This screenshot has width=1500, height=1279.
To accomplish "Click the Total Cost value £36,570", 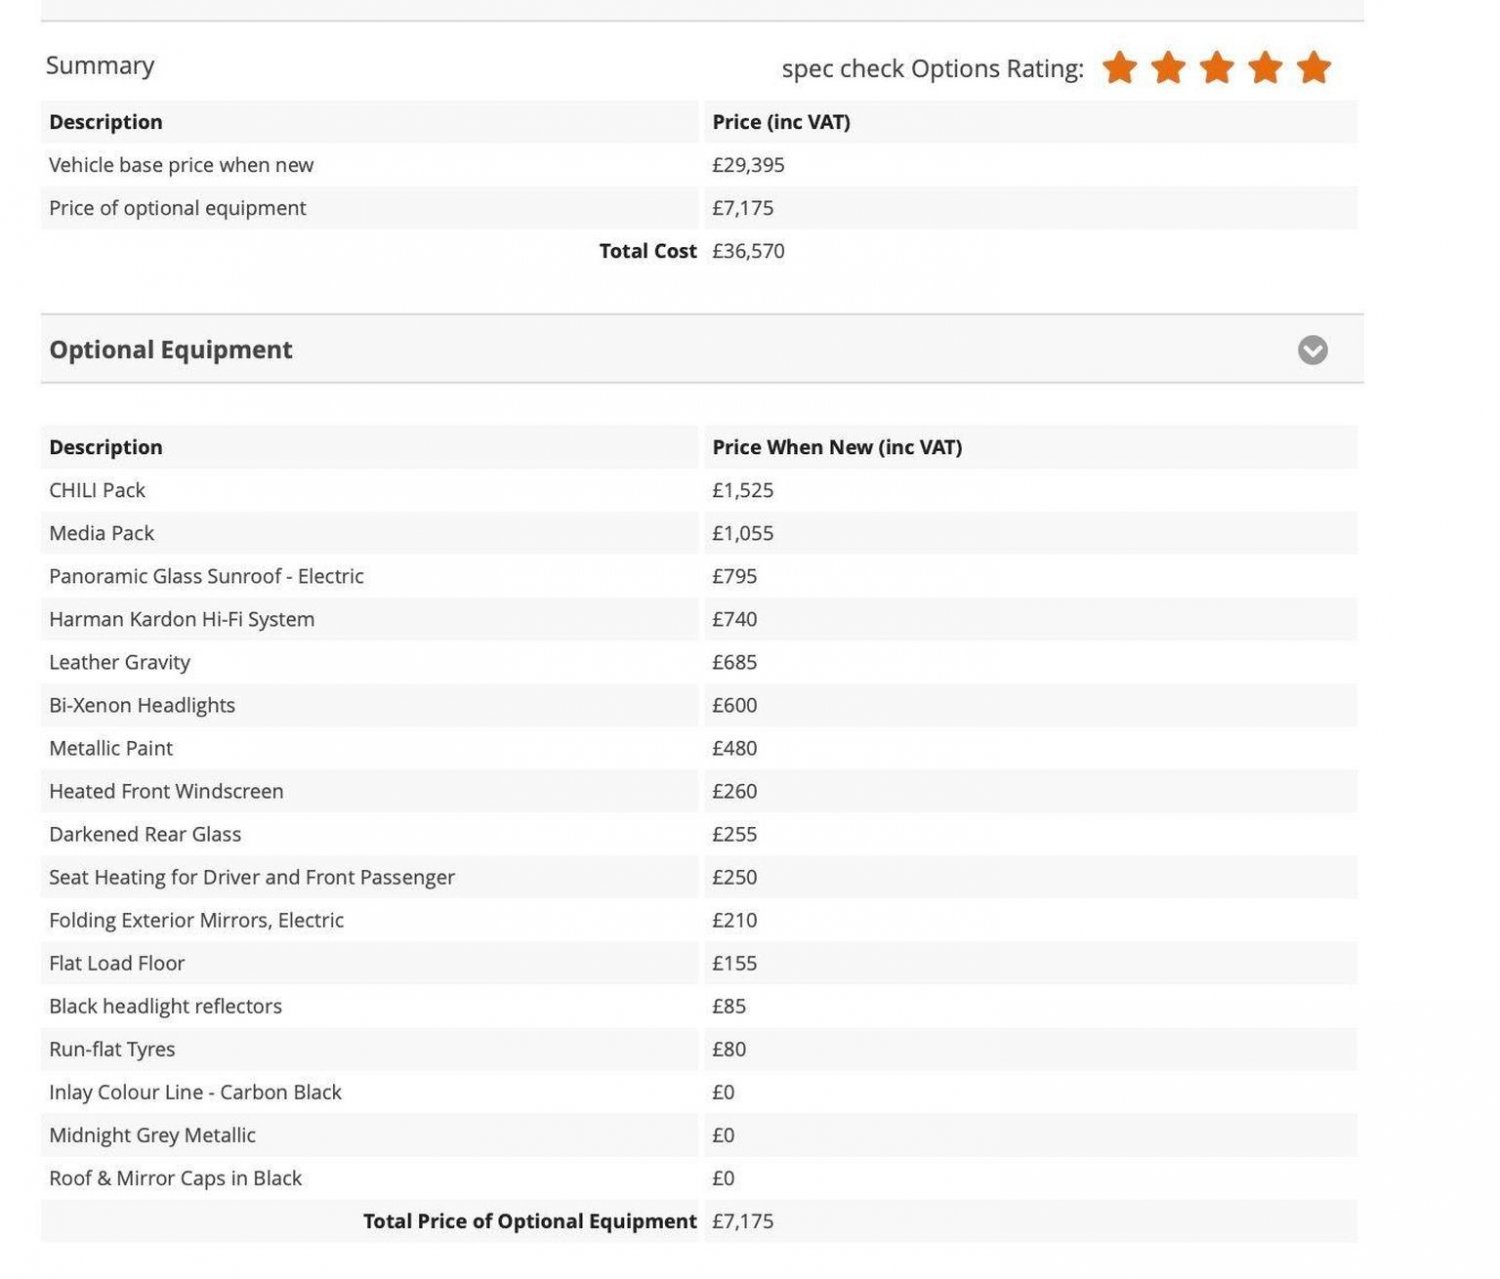I will coord(748,251).
